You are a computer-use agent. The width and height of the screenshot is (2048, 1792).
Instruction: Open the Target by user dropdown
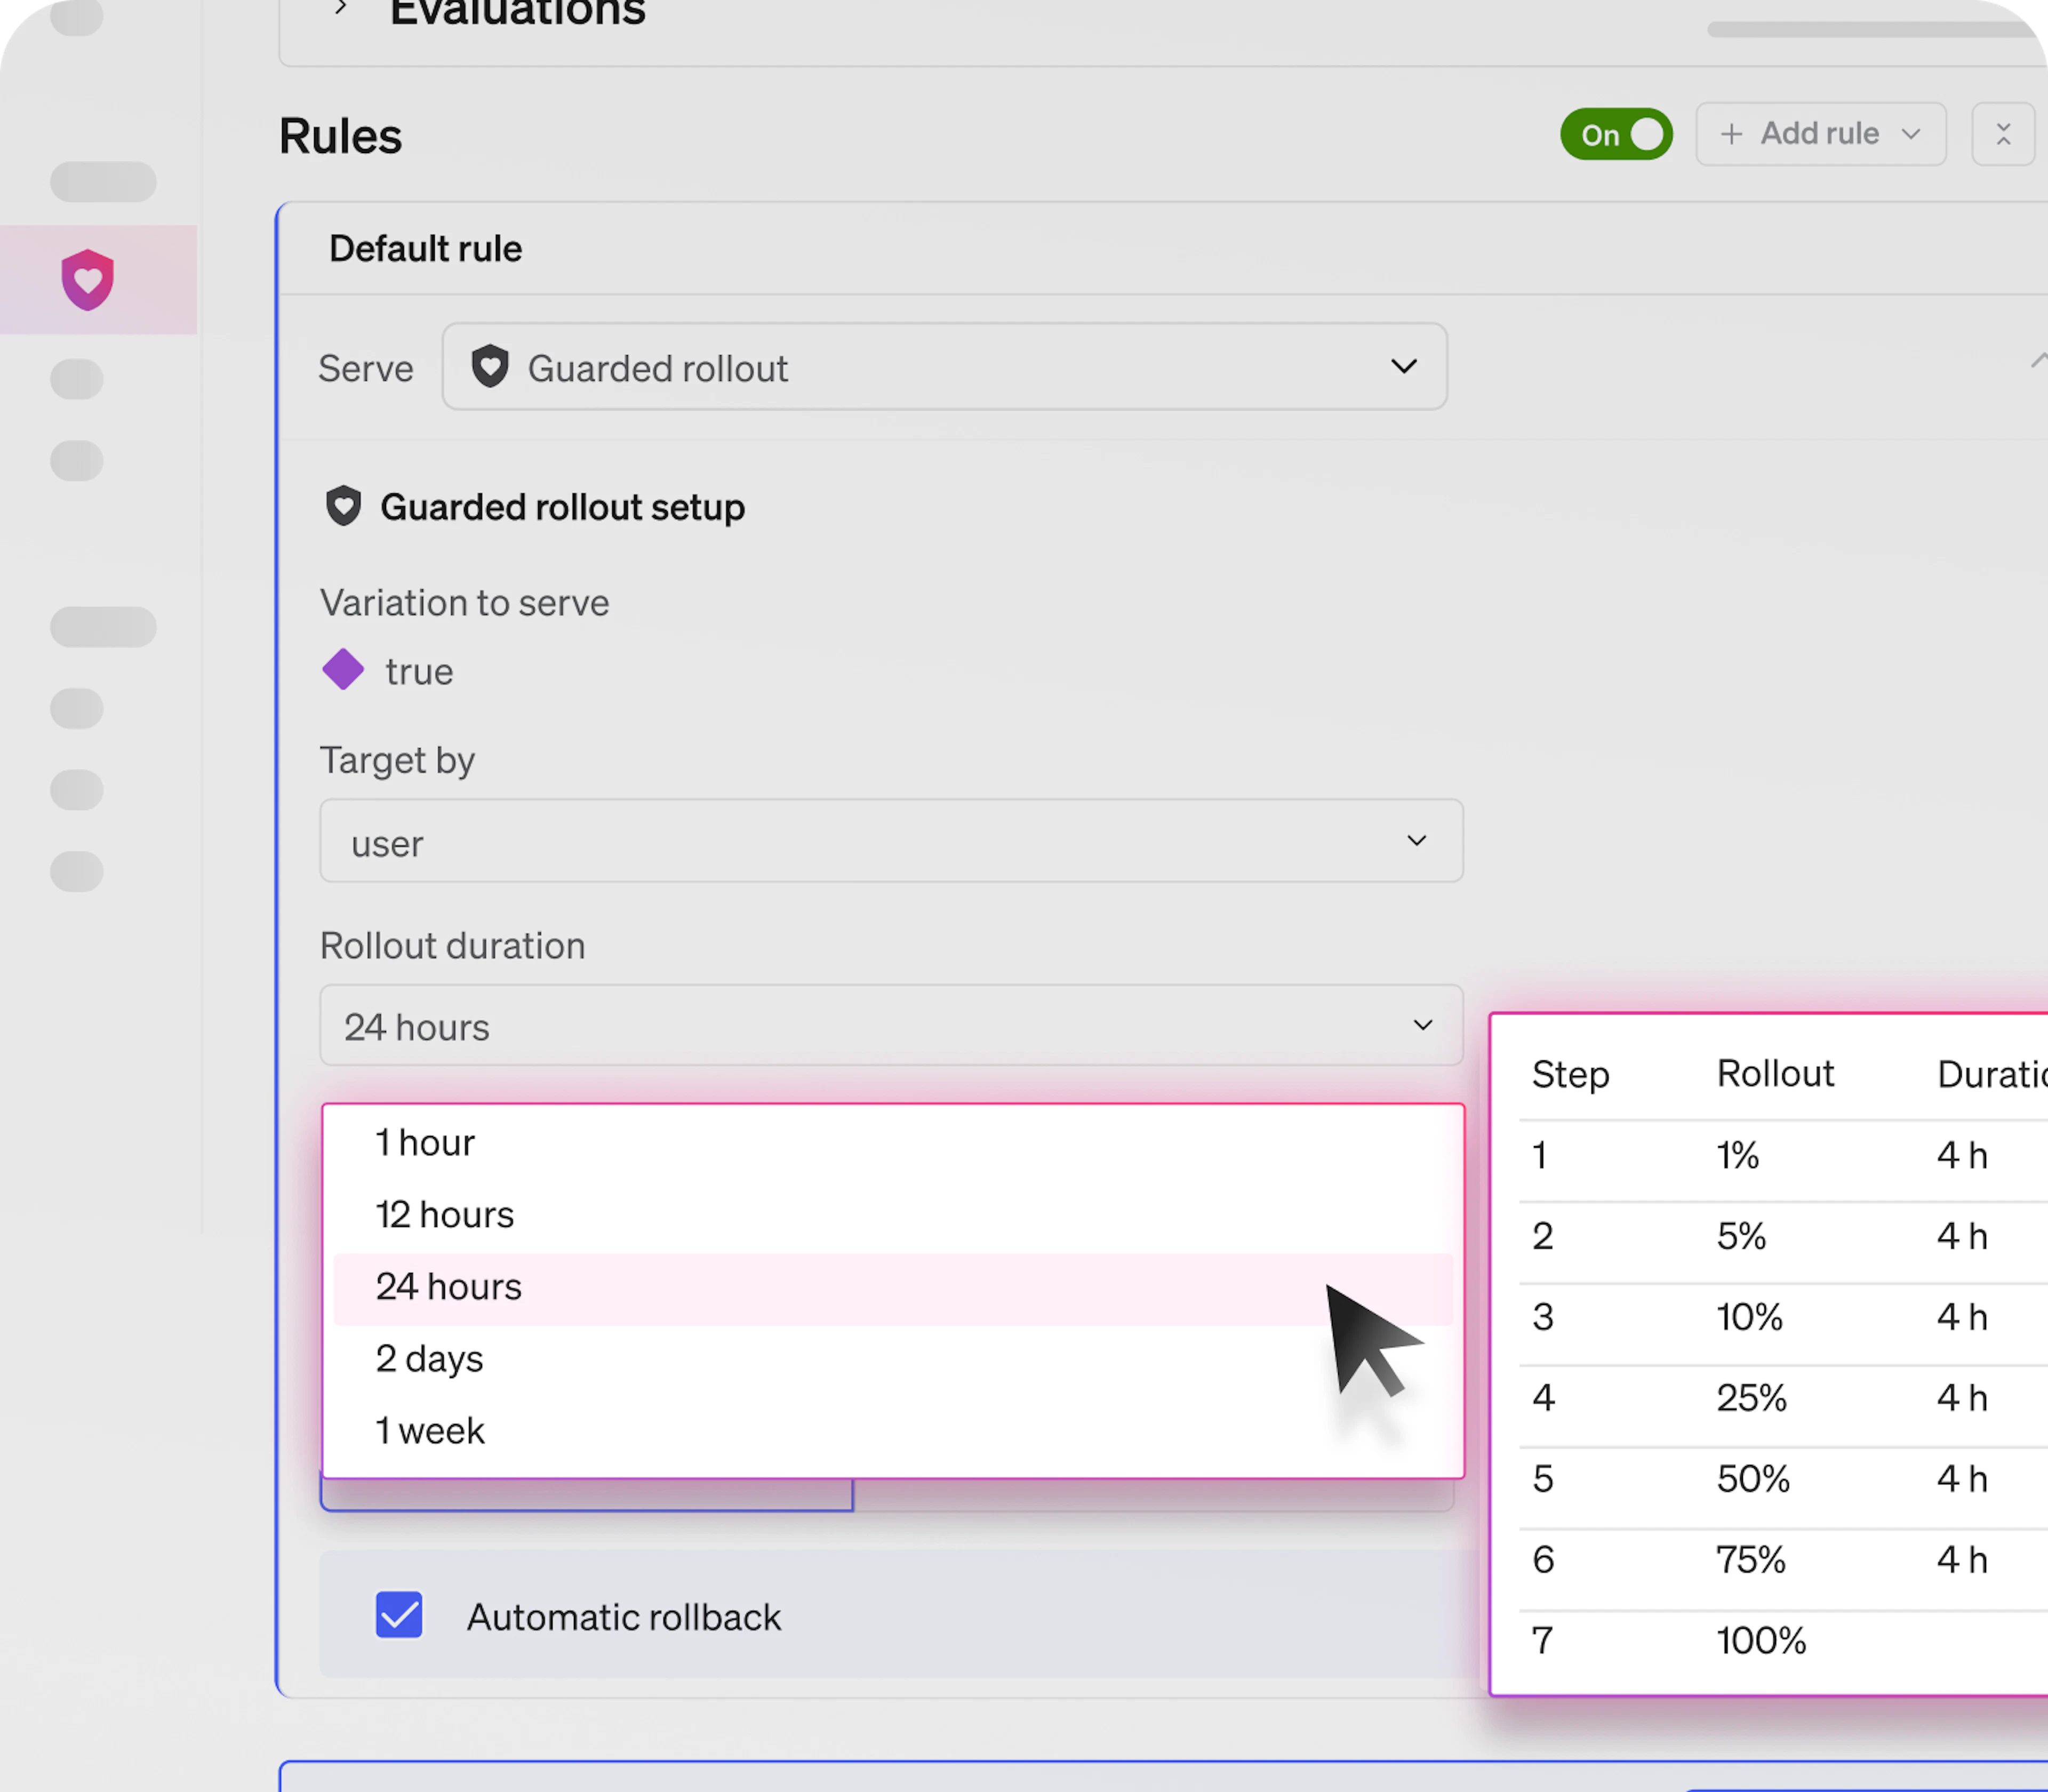tap(890, 841)
